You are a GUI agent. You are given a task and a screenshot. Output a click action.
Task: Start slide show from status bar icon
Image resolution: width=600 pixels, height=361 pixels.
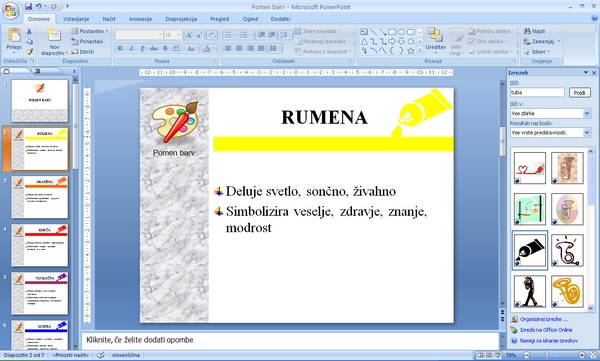[497, 355]
